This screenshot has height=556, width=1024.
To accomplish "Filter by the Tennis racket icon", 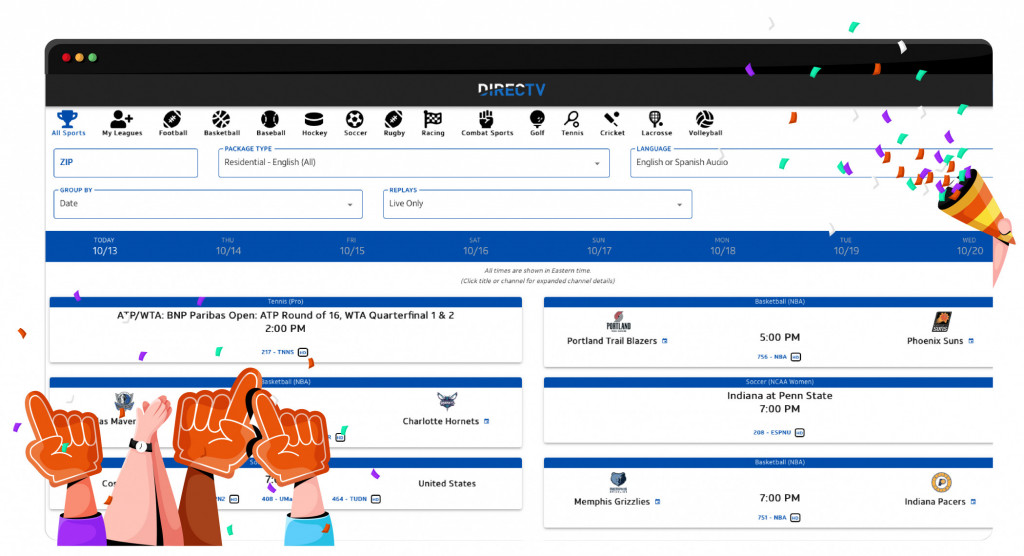I will (x=572, y=119).
